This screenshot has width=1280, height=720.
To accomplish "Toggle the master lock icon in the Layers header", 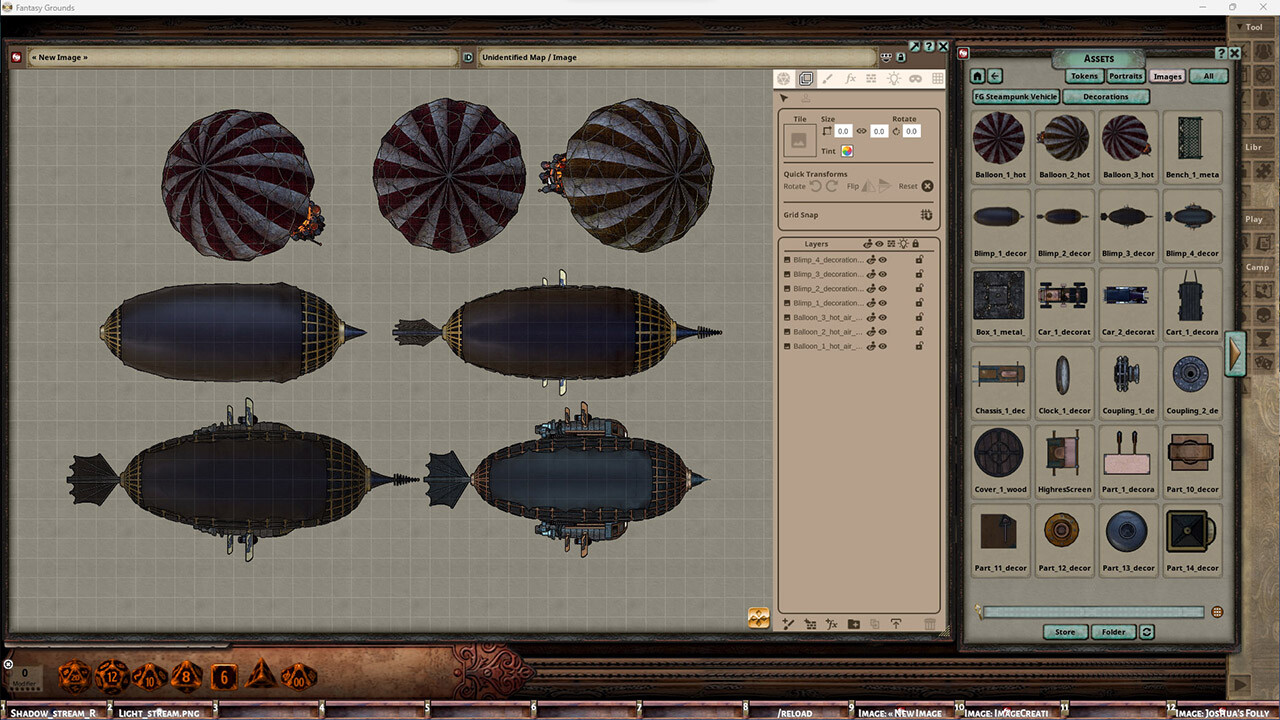I will coord(916,243).
